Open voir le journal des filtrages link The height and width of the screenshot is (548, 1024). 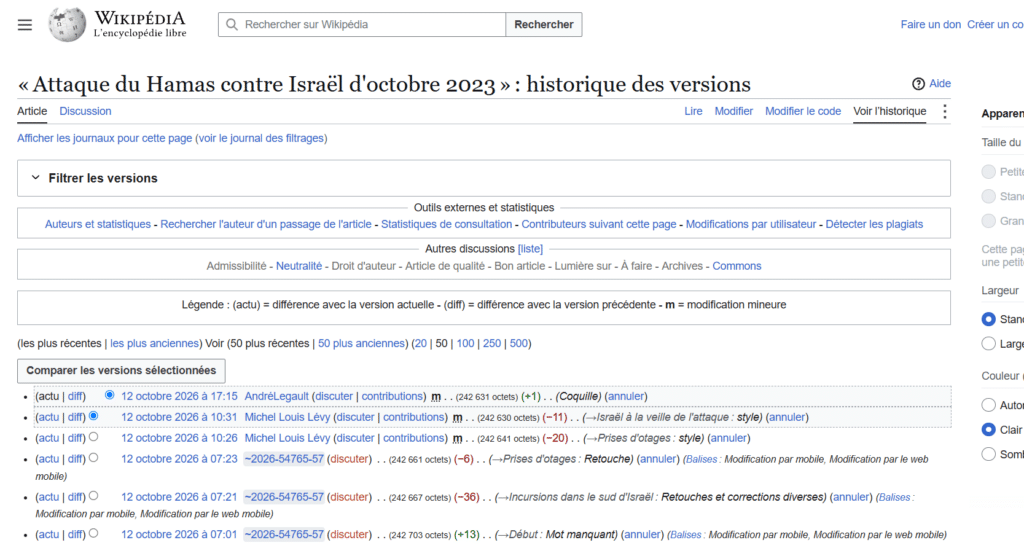pyautogui.click(x=261, y=138)
